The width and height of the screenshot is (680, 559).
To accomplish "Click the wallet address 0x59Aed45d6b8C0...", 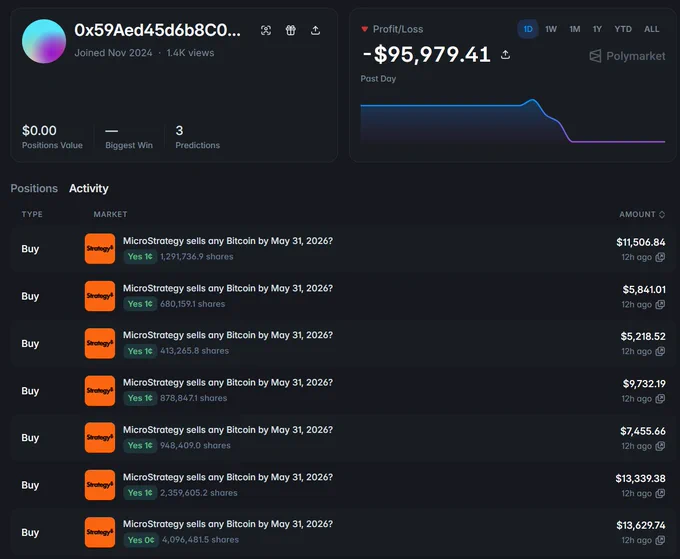I will (157, 30).
